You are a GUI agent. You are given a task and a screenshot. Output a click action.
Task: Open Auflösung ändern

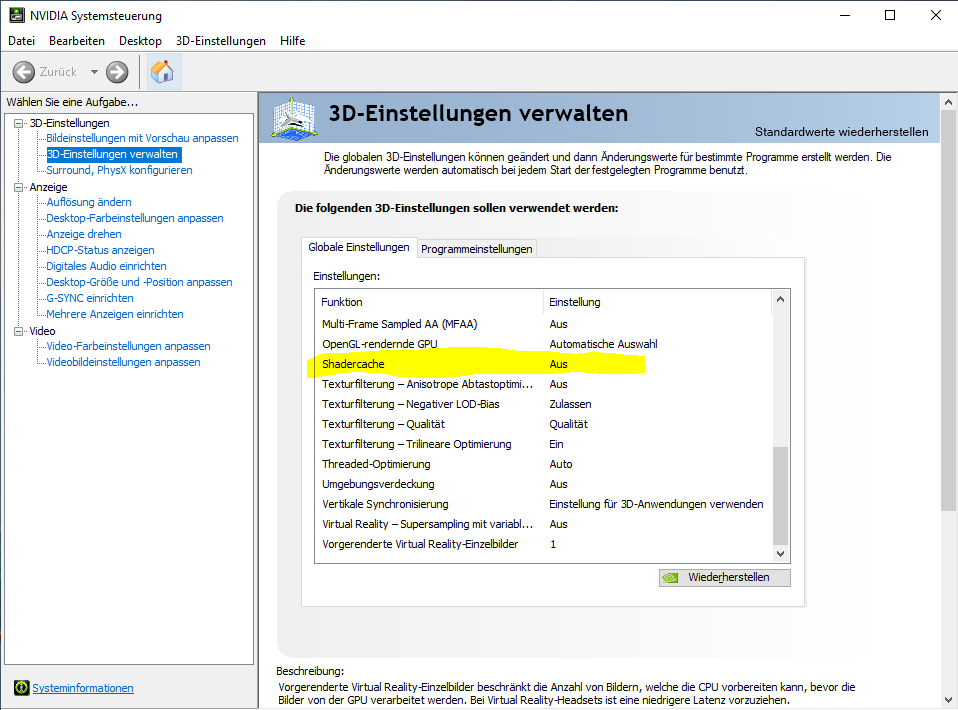(x=89, y=202)
